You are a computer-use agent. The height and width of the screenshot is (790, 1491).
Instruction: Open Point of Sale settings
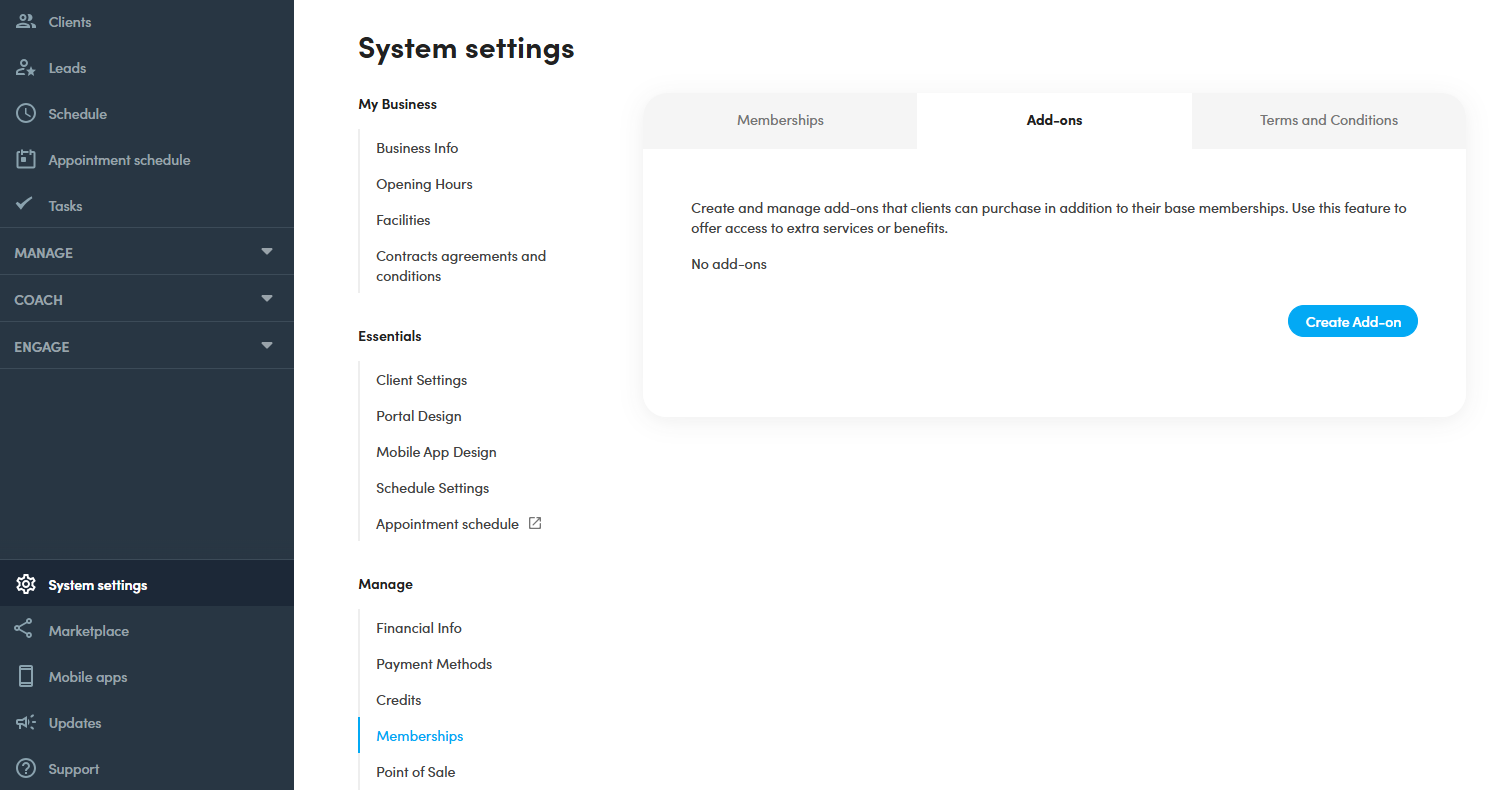415,772
